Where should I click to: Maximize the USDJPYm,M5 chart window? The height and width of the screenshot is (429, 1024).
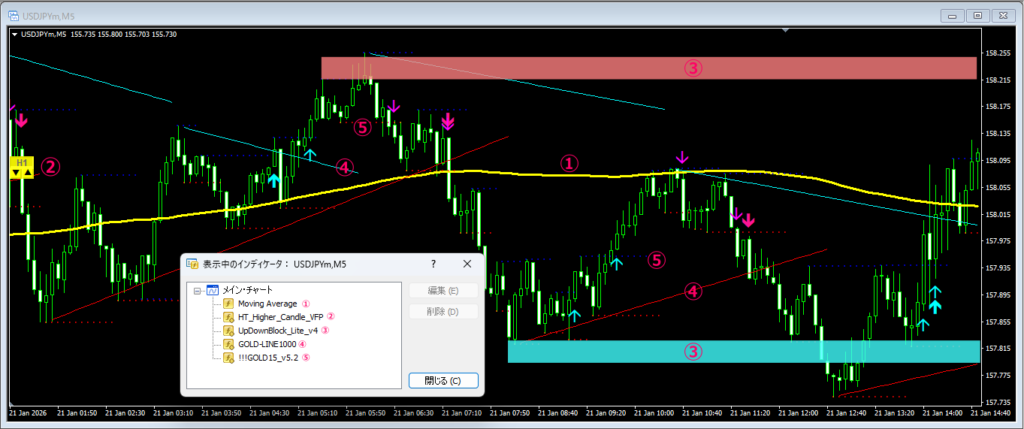[x=977, y=14]
